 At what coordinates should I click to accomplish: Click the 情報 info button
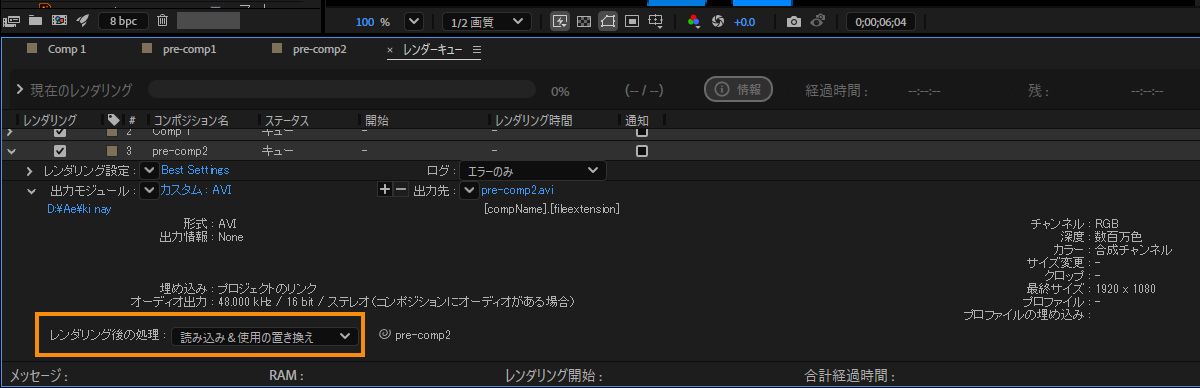[738, 89]
